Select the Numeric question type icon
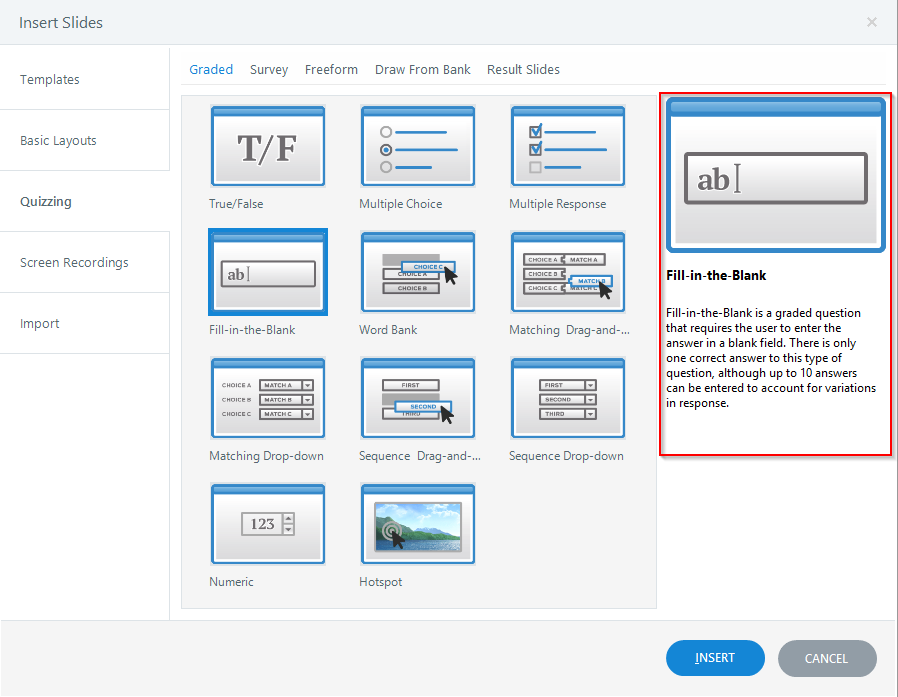The height and width of the screenshot is (697, 898). click(268, 524)
